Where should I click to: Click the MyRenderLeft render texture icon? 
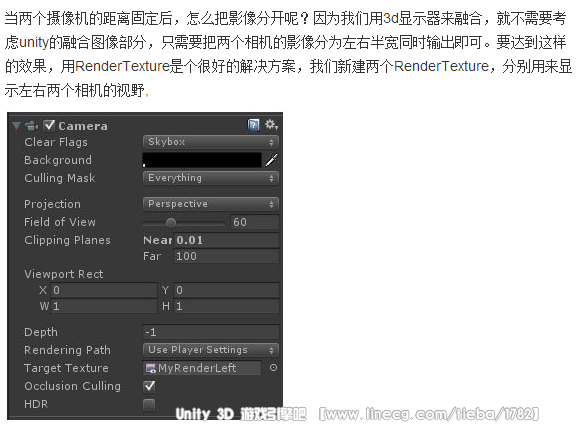[151, 368]
